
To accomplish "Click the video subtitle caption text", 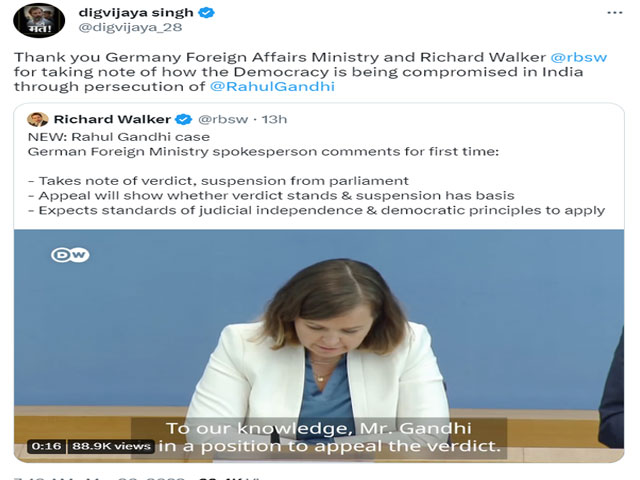I will tap(319, 437).
